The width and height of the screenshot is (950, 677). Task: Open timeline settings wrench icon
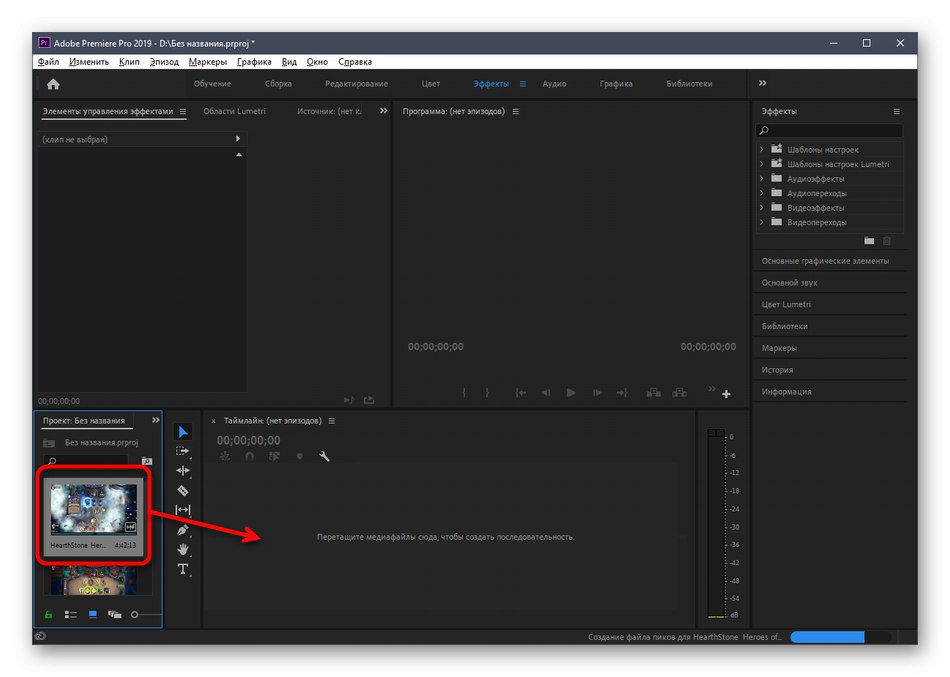(324, 456)
